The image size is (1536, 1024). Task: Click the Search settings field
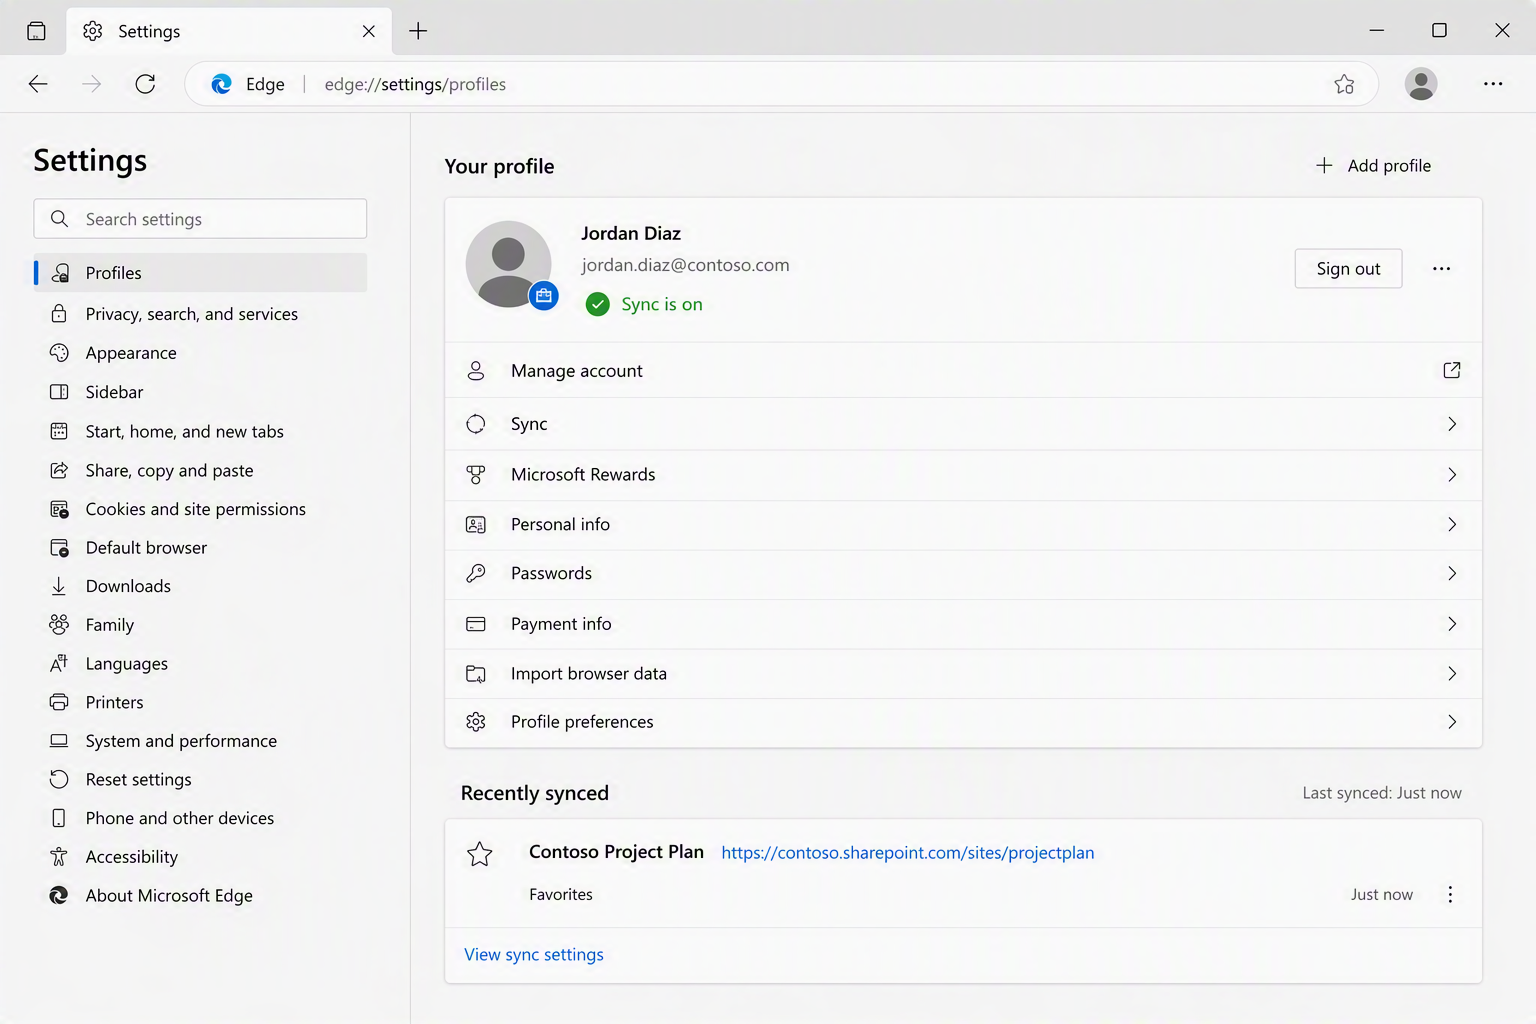[200, 219]
